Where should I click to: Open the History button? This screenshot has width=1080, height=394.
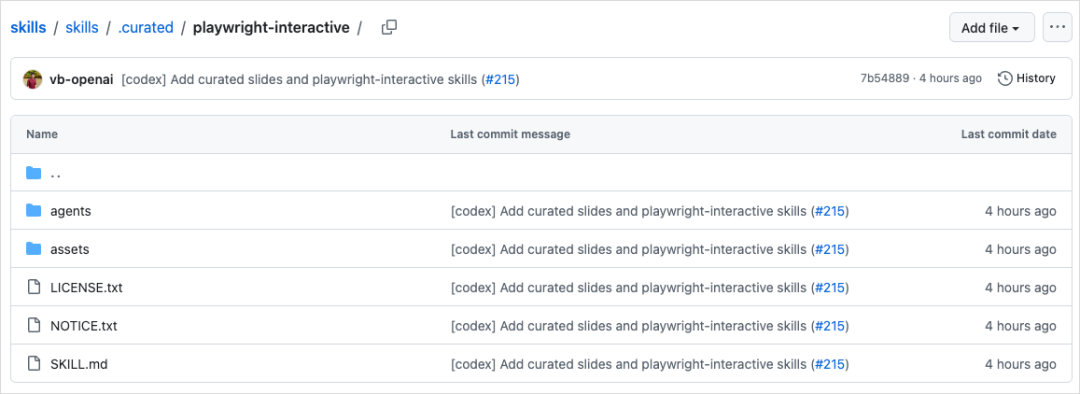click(x=1026, y=79)
